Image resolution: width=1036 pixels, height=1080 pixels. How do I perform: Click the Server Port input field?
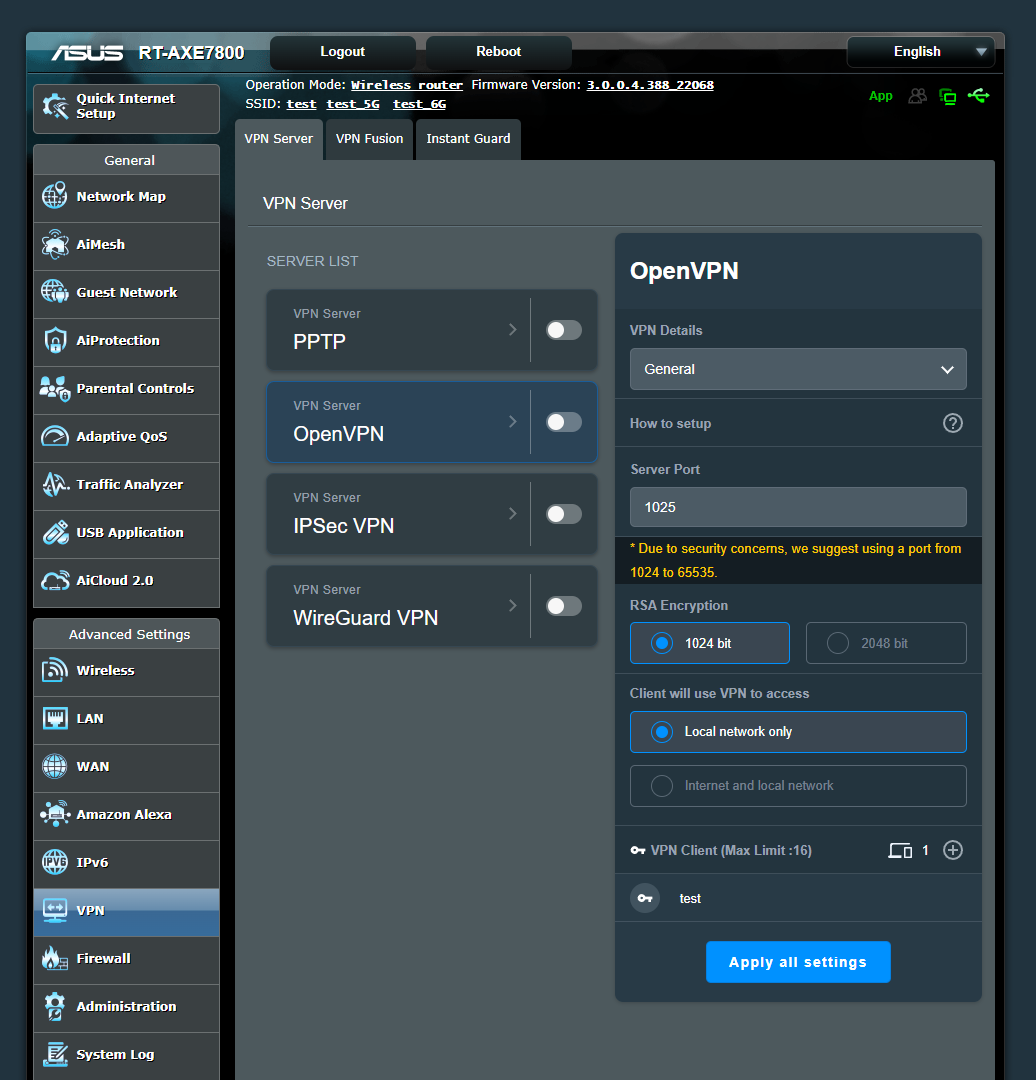pyautogui.click(x=798, y=507)
